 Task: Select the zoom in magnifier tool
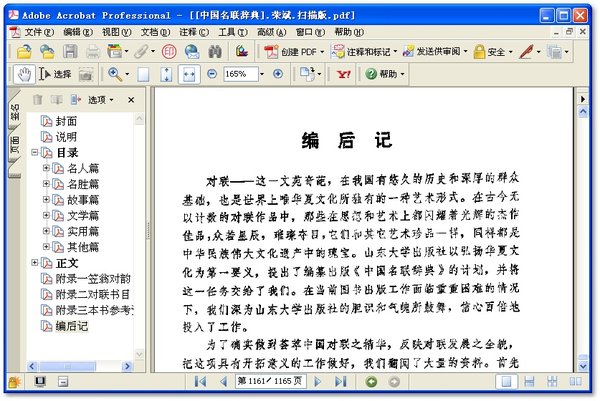pos(115,74)
